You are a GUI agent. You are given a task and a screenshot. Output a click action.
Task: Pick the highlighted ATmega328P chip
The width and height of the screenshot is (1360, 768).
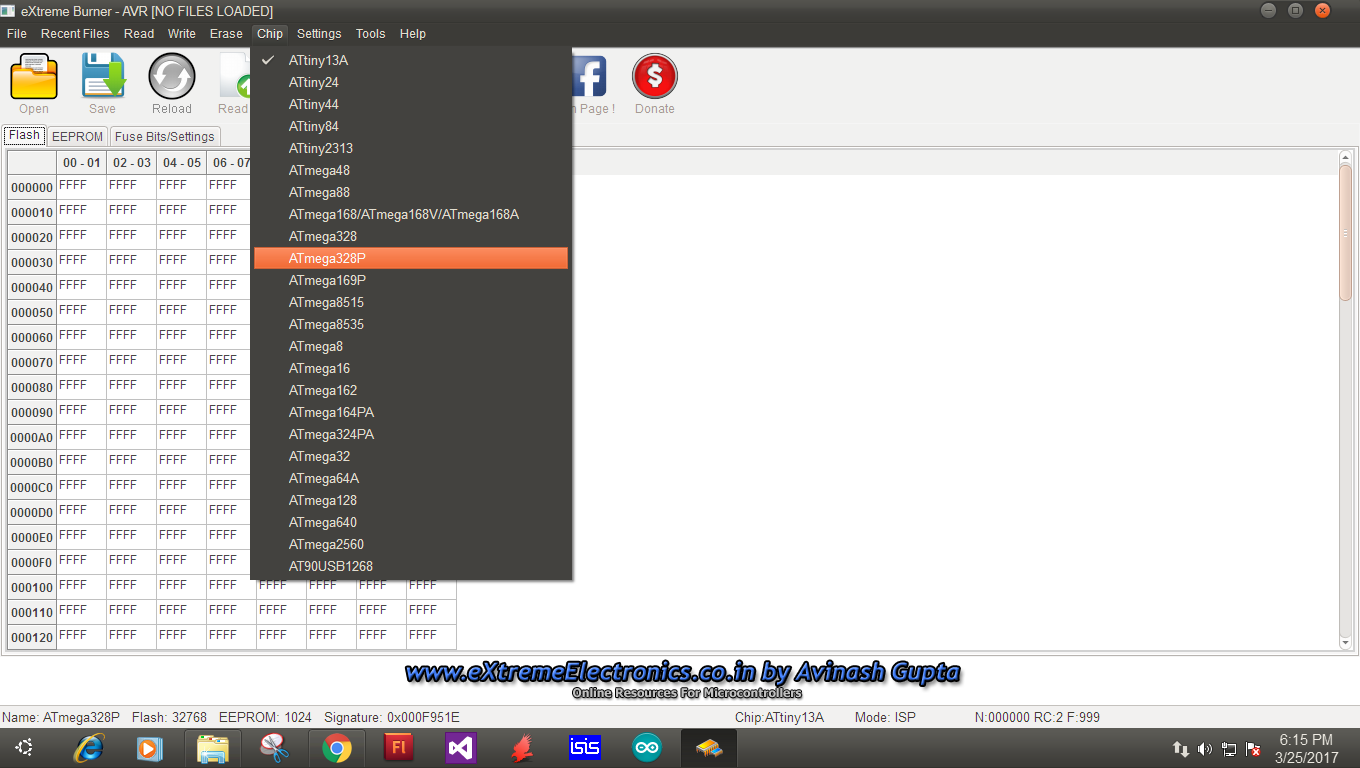tap(411, 258)
